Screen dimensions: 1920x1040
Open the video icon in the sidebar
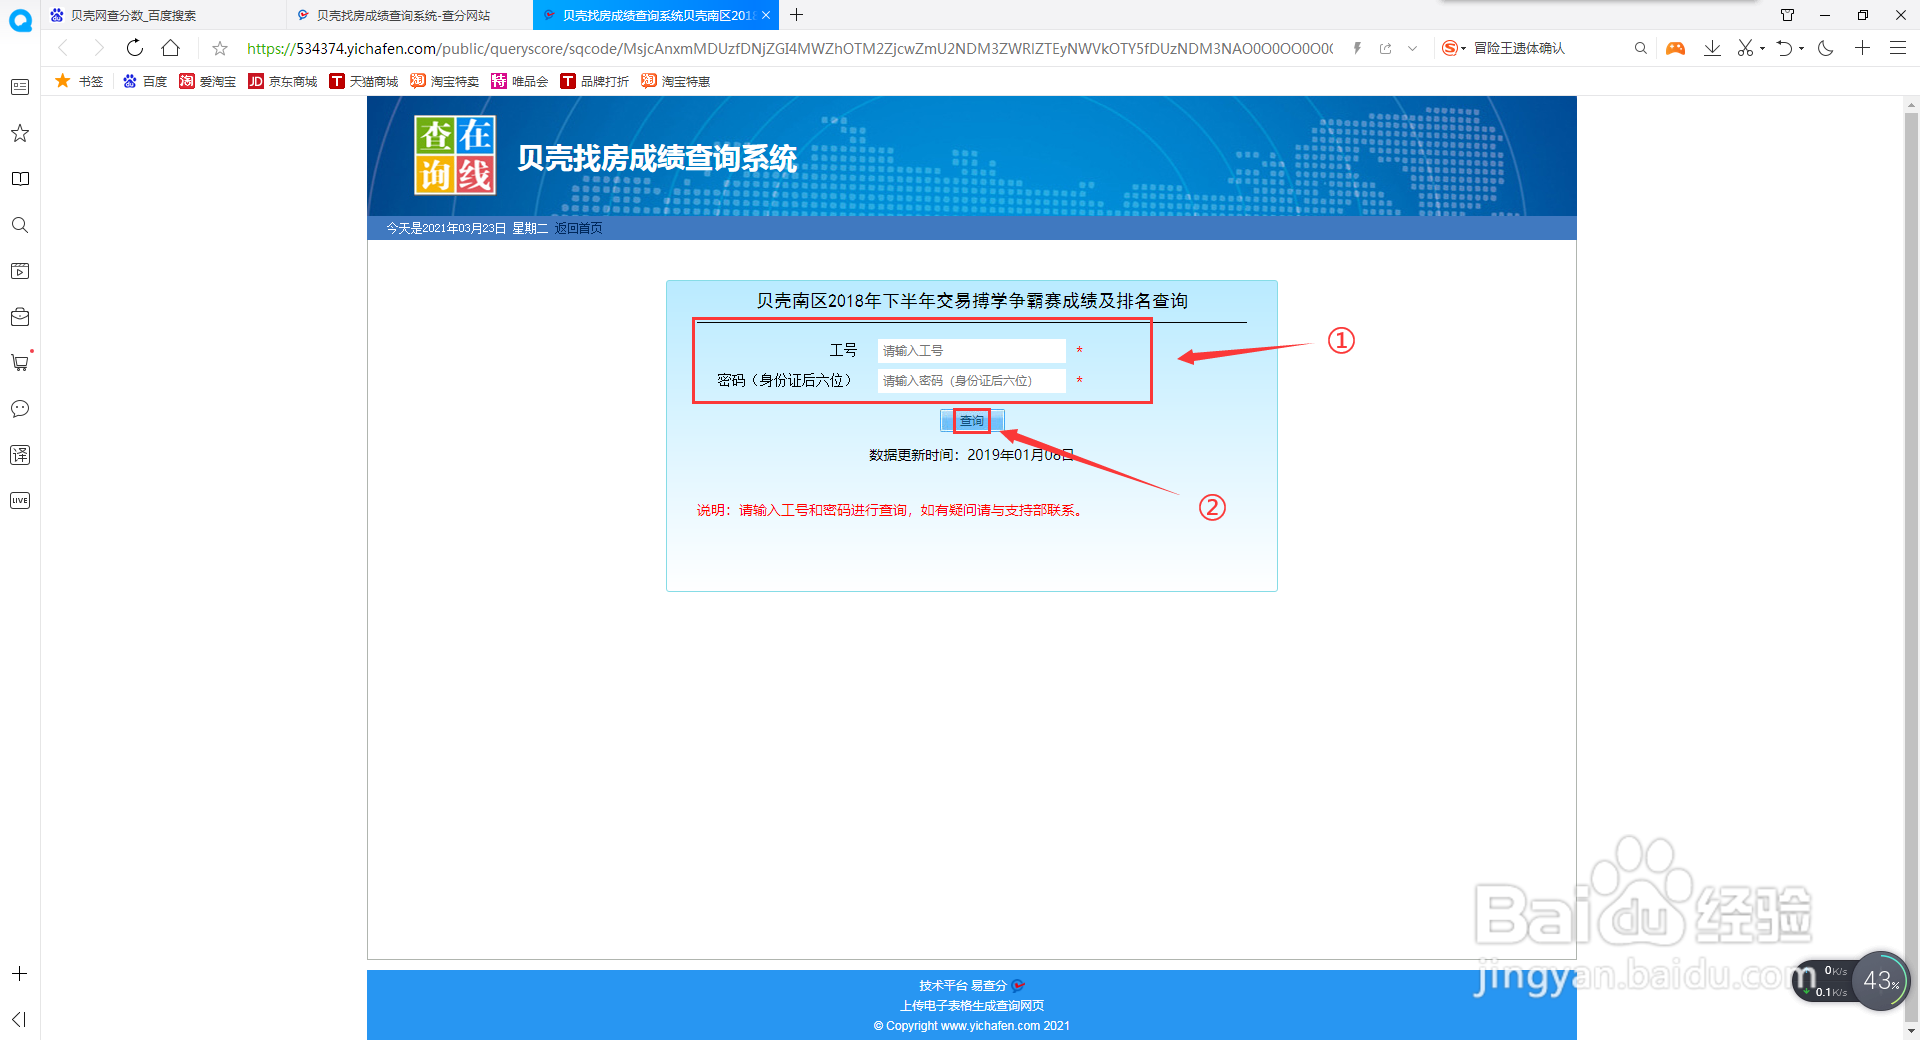click(x=20, y=271)
